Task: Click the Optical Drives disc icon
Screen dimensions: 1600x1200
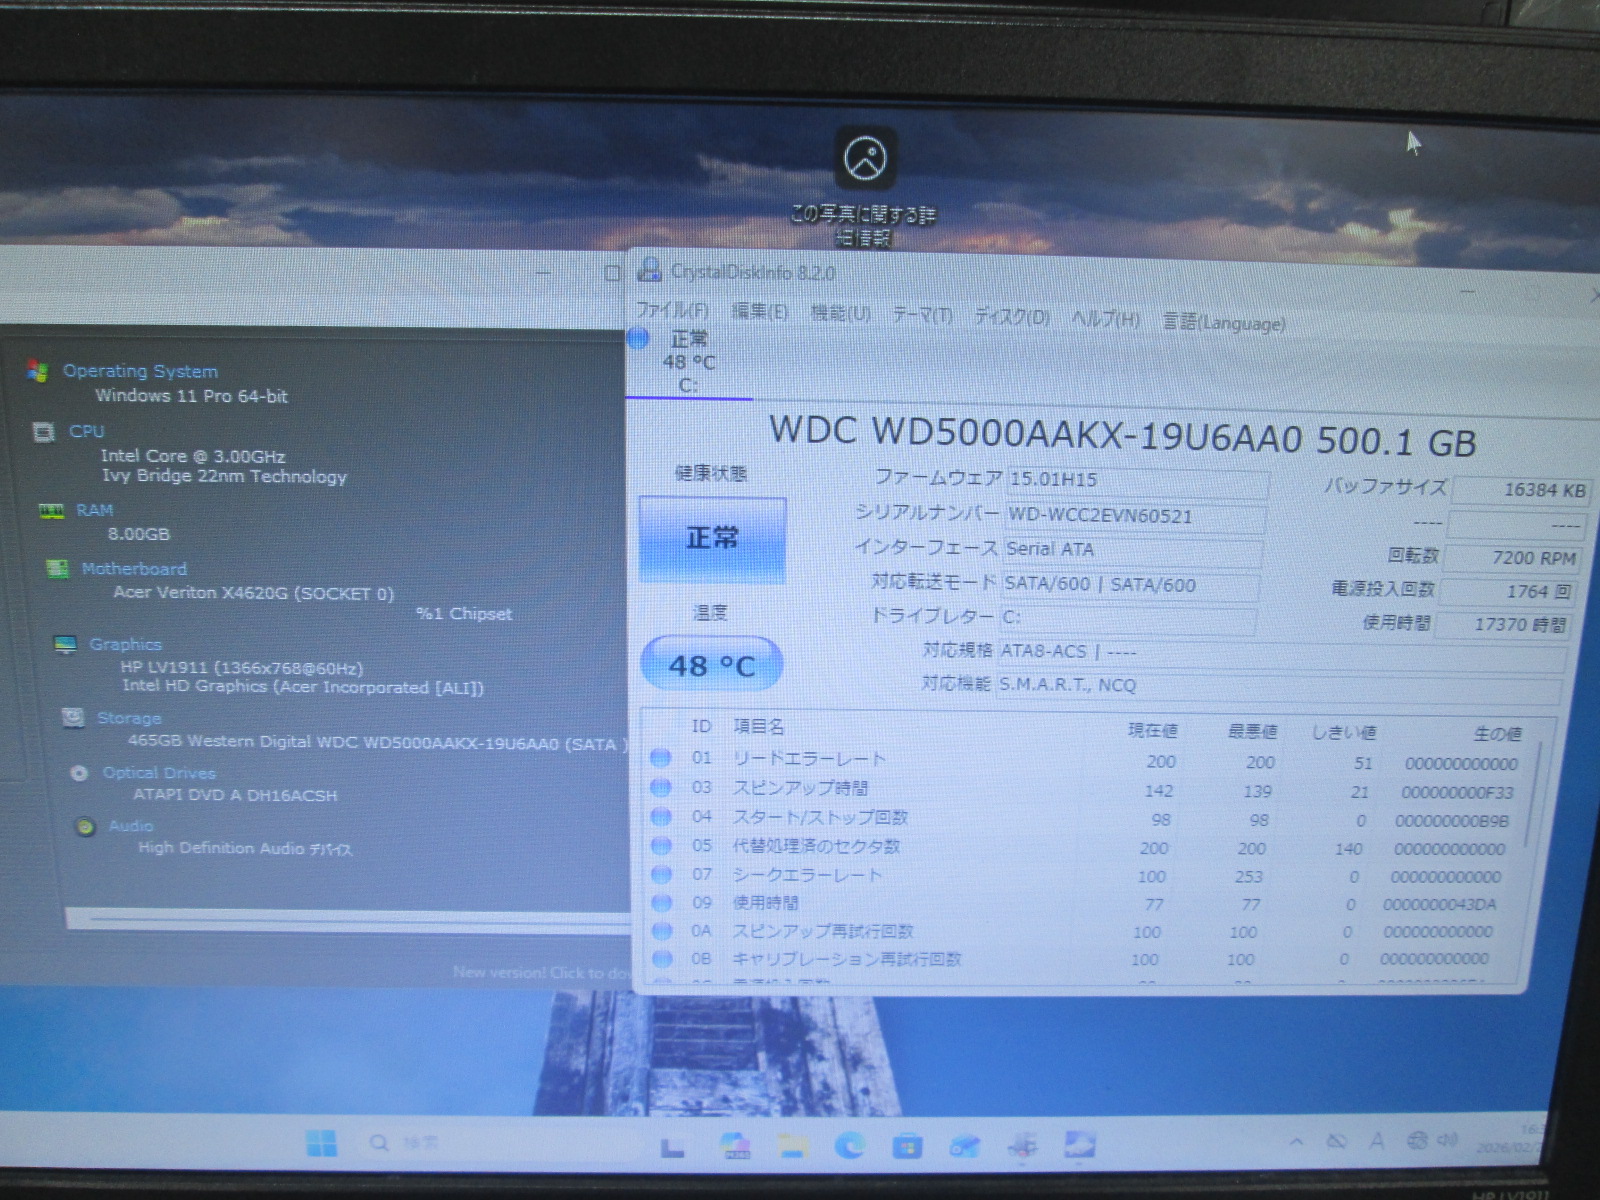Action: tap(79, 773)
